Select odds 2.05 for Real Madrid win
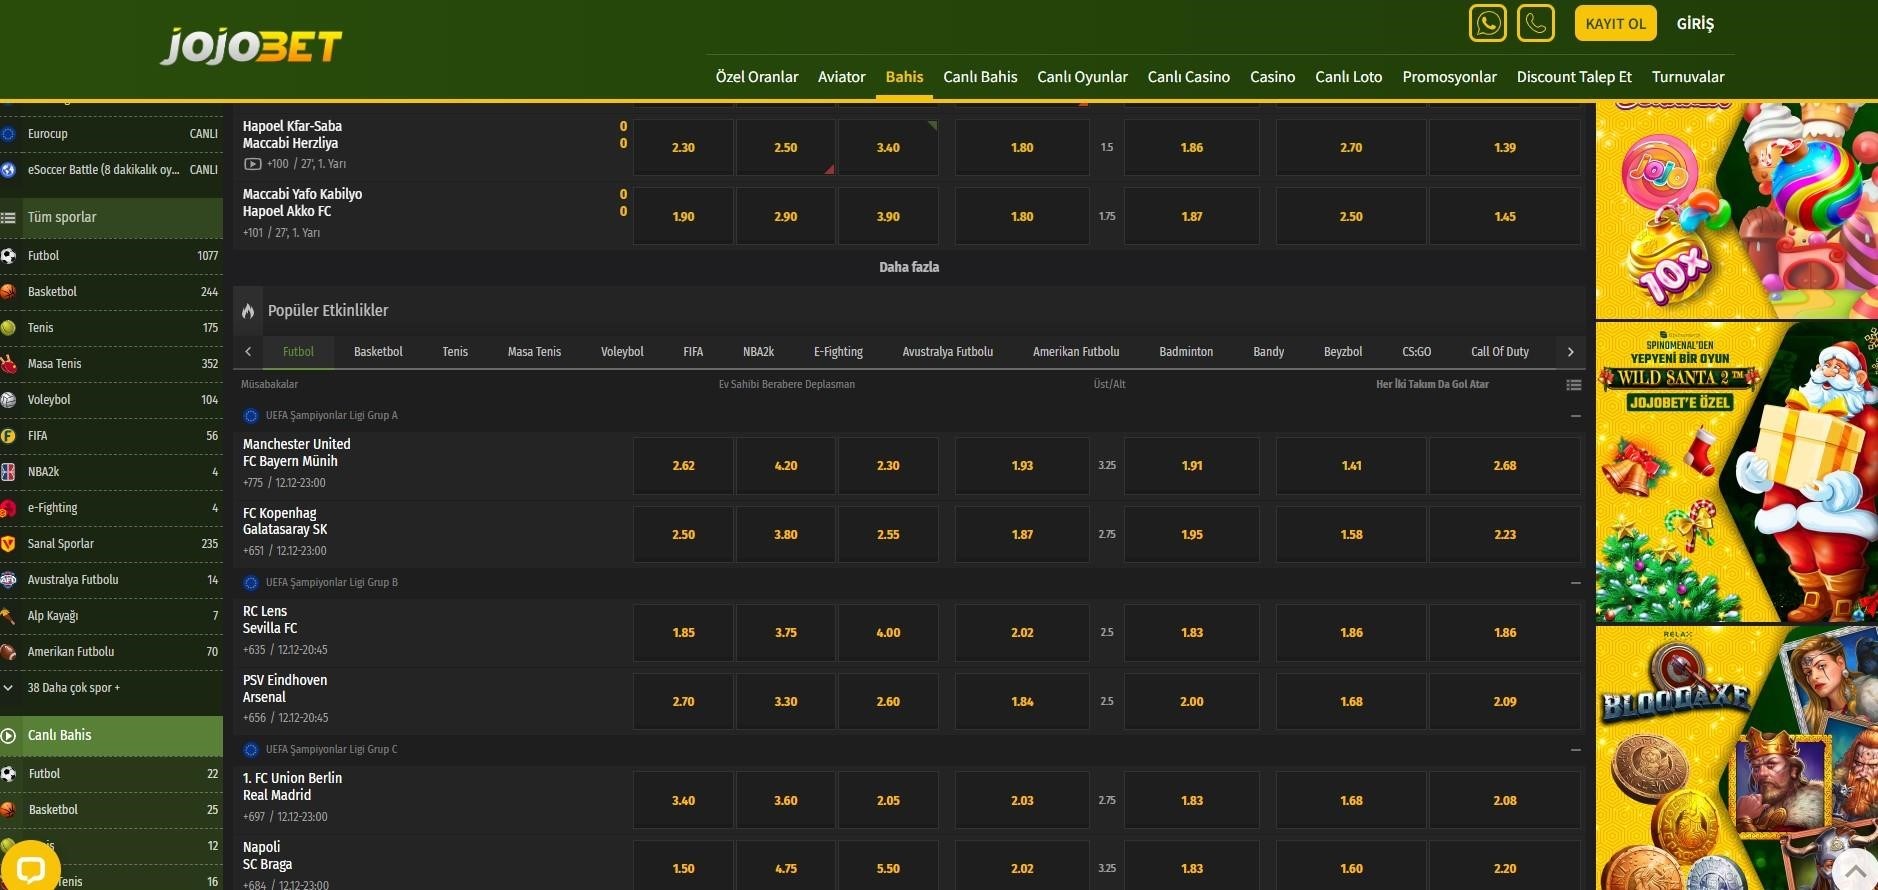1878x890 pixels. click(x=888, y=801)
